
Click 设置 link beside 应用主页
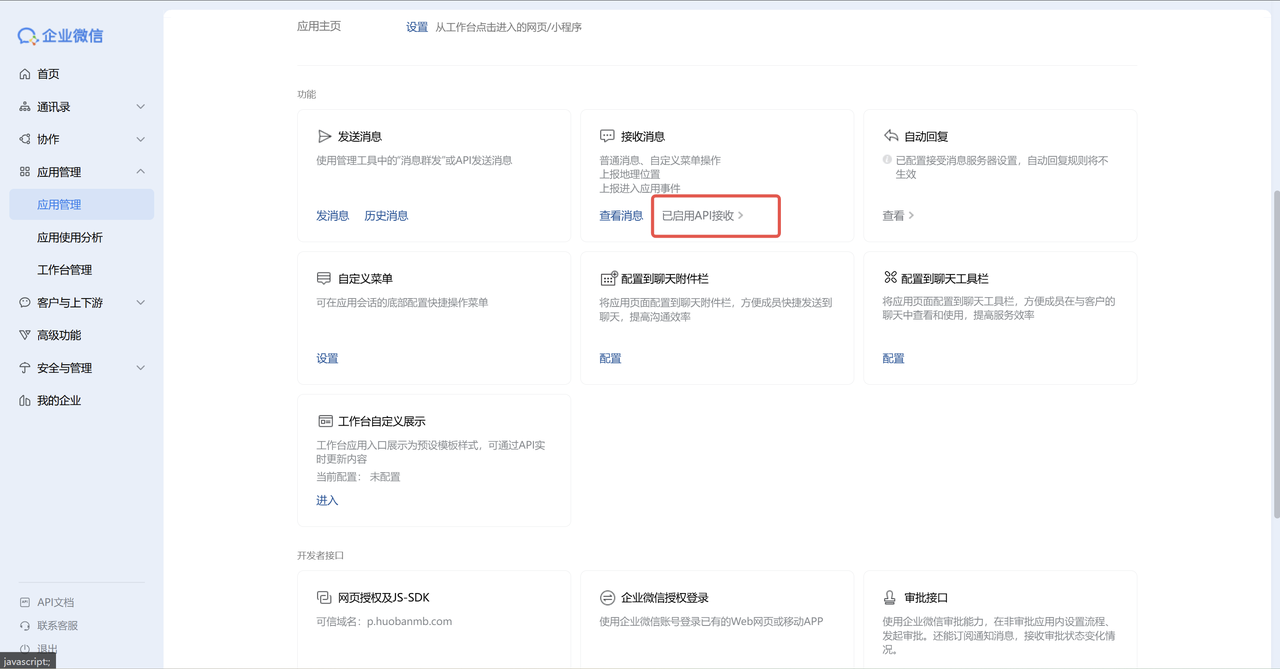point(417,27)
